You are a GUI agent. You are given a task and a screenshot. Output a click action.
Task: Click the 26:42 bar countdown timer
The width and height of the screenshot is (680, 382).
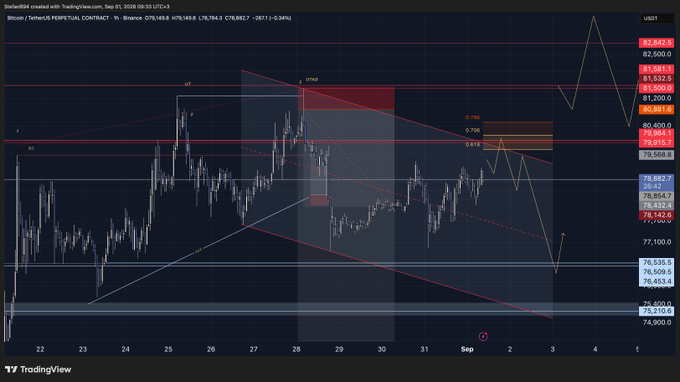click(x=652, y=186)
